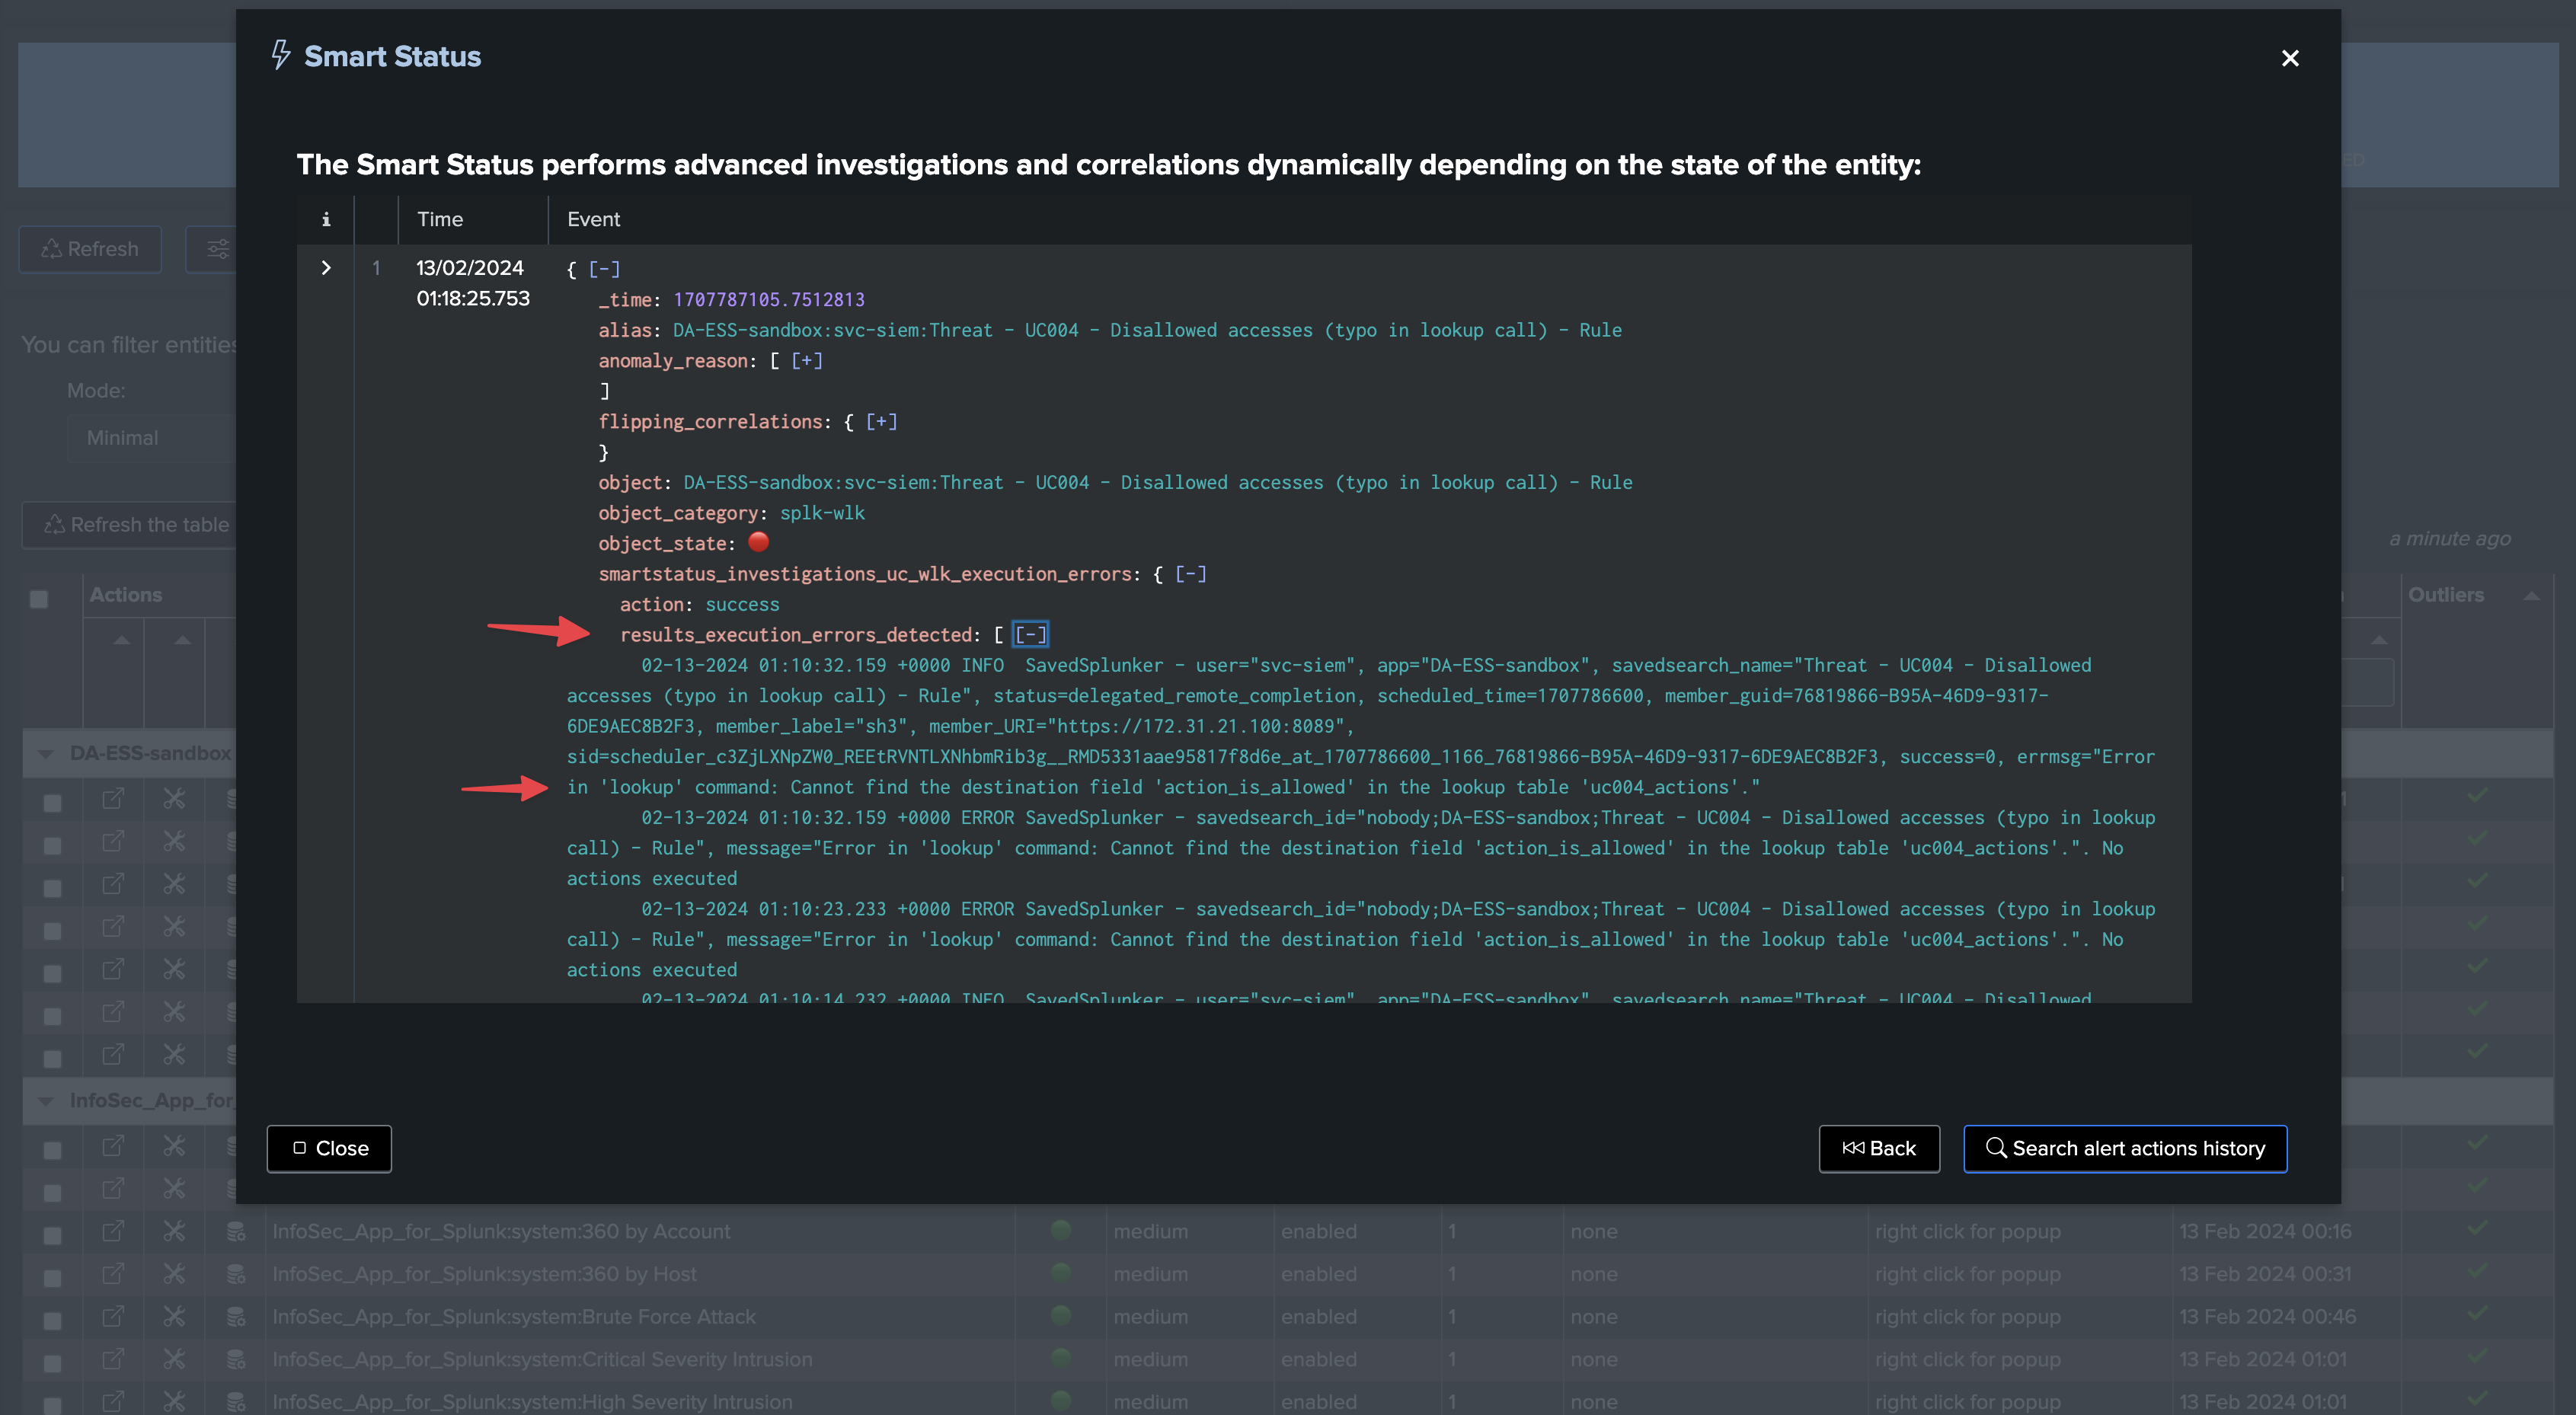Click the red object_state status indicator

[759, 542]
